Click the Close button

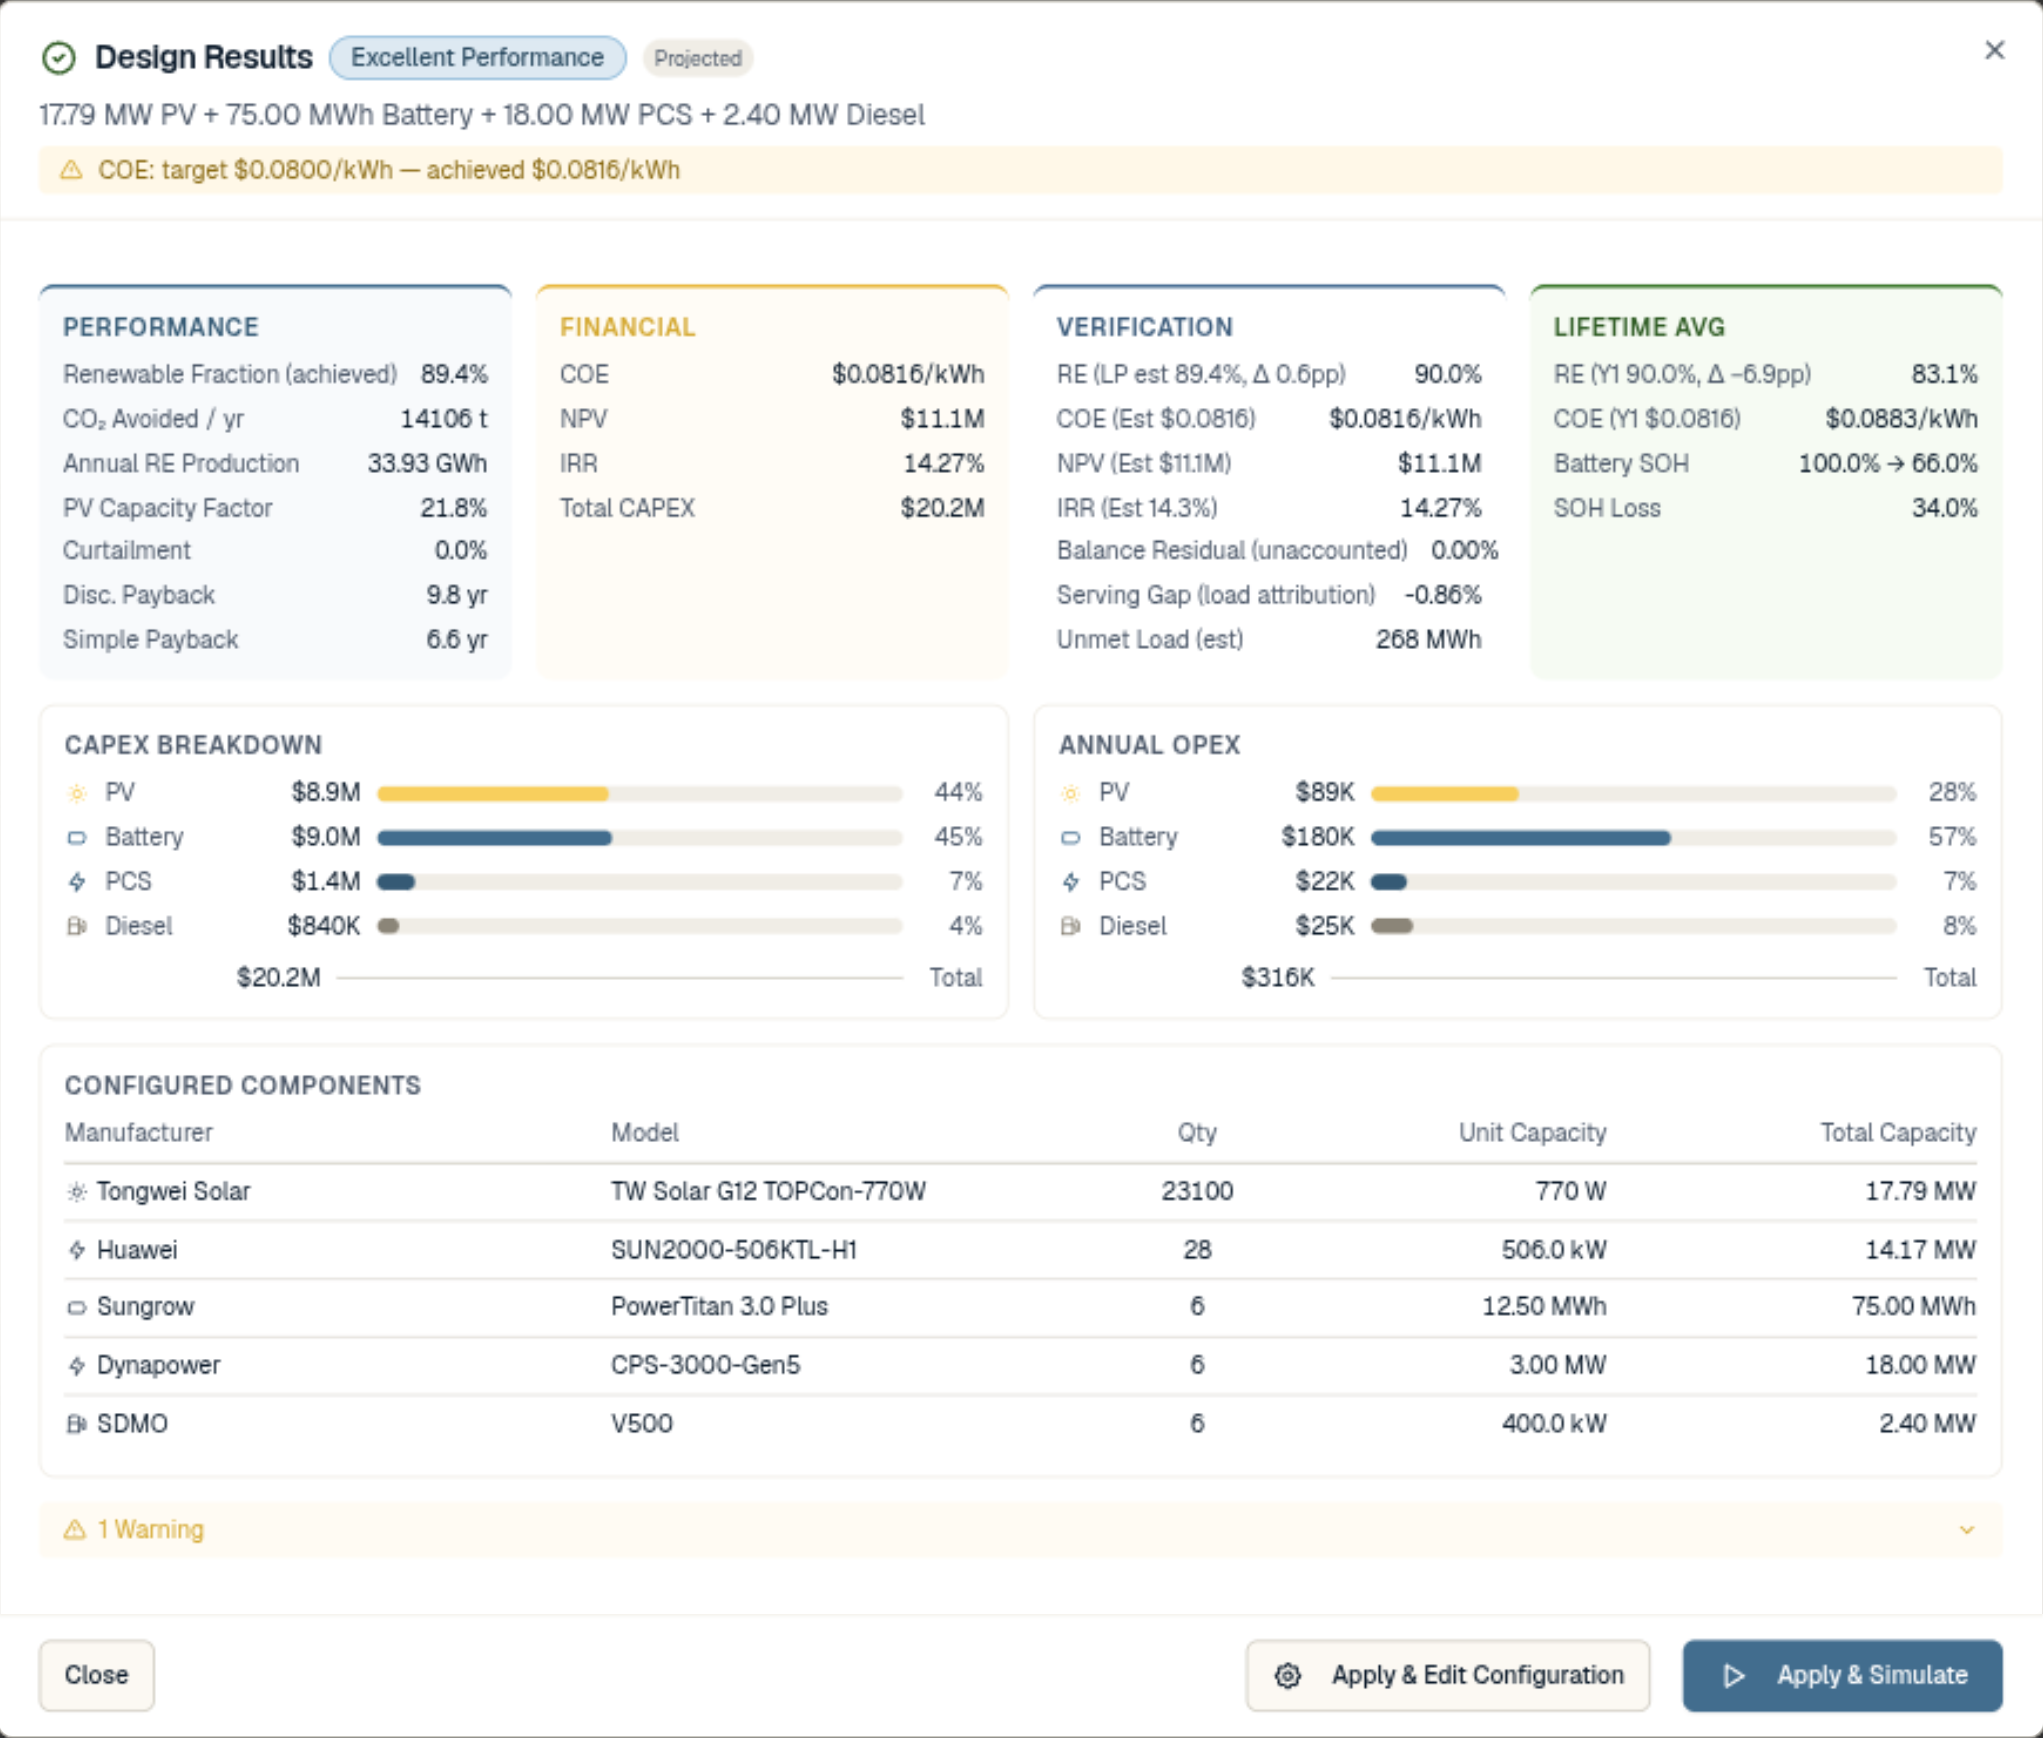pos(97,1675)
